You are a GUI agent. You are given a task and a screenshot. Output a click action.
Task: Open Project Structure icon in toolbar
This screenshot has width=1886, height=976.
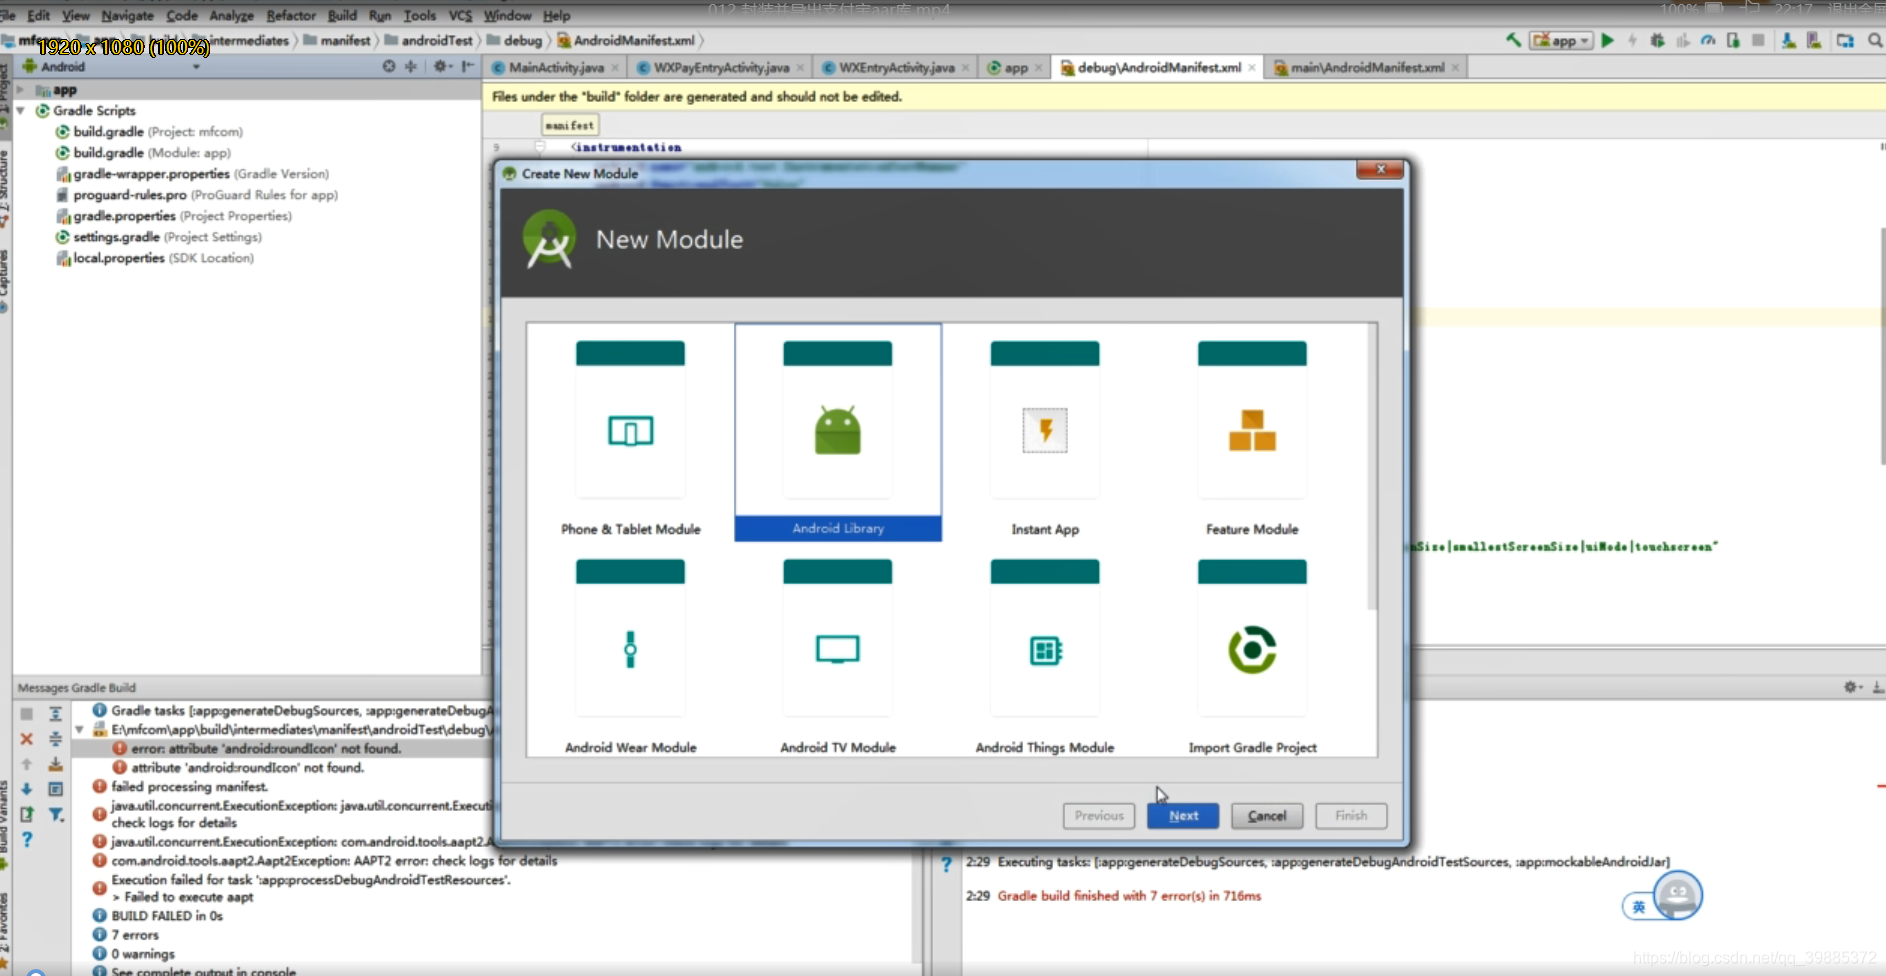[x=1845, y=40]
